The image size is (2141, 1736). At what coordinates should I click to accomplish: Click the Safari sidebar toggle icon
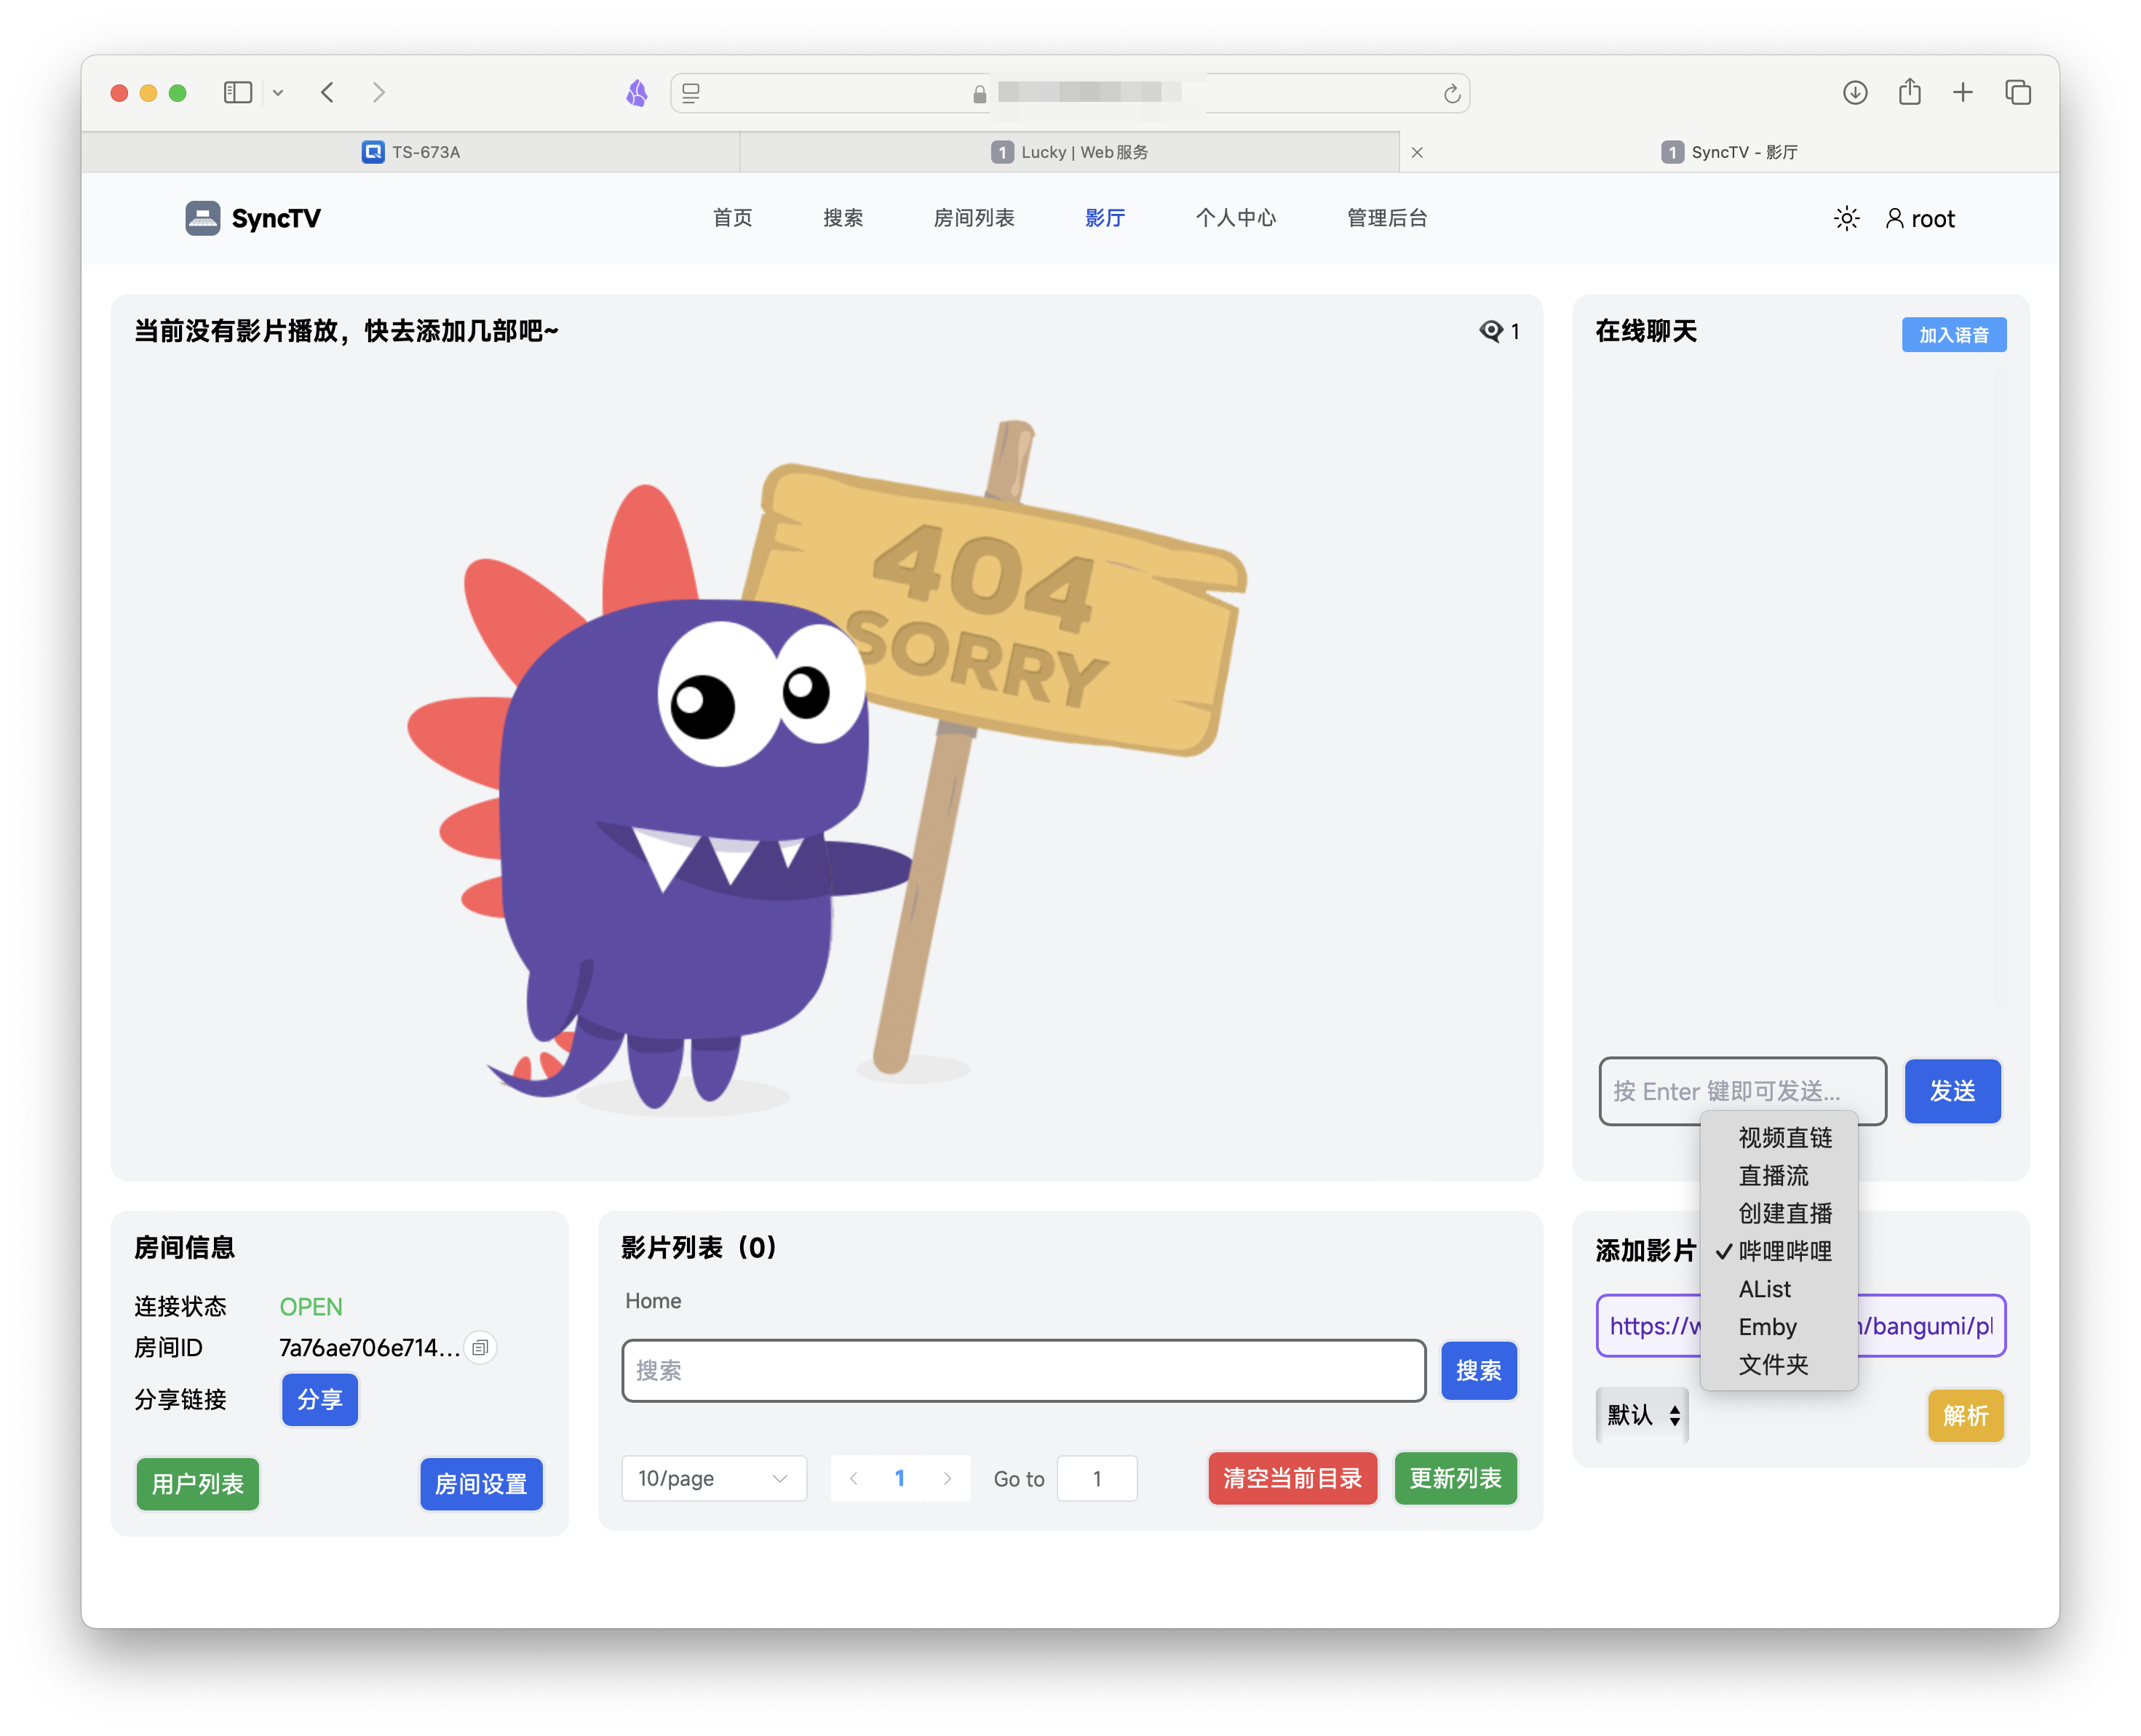237,93
